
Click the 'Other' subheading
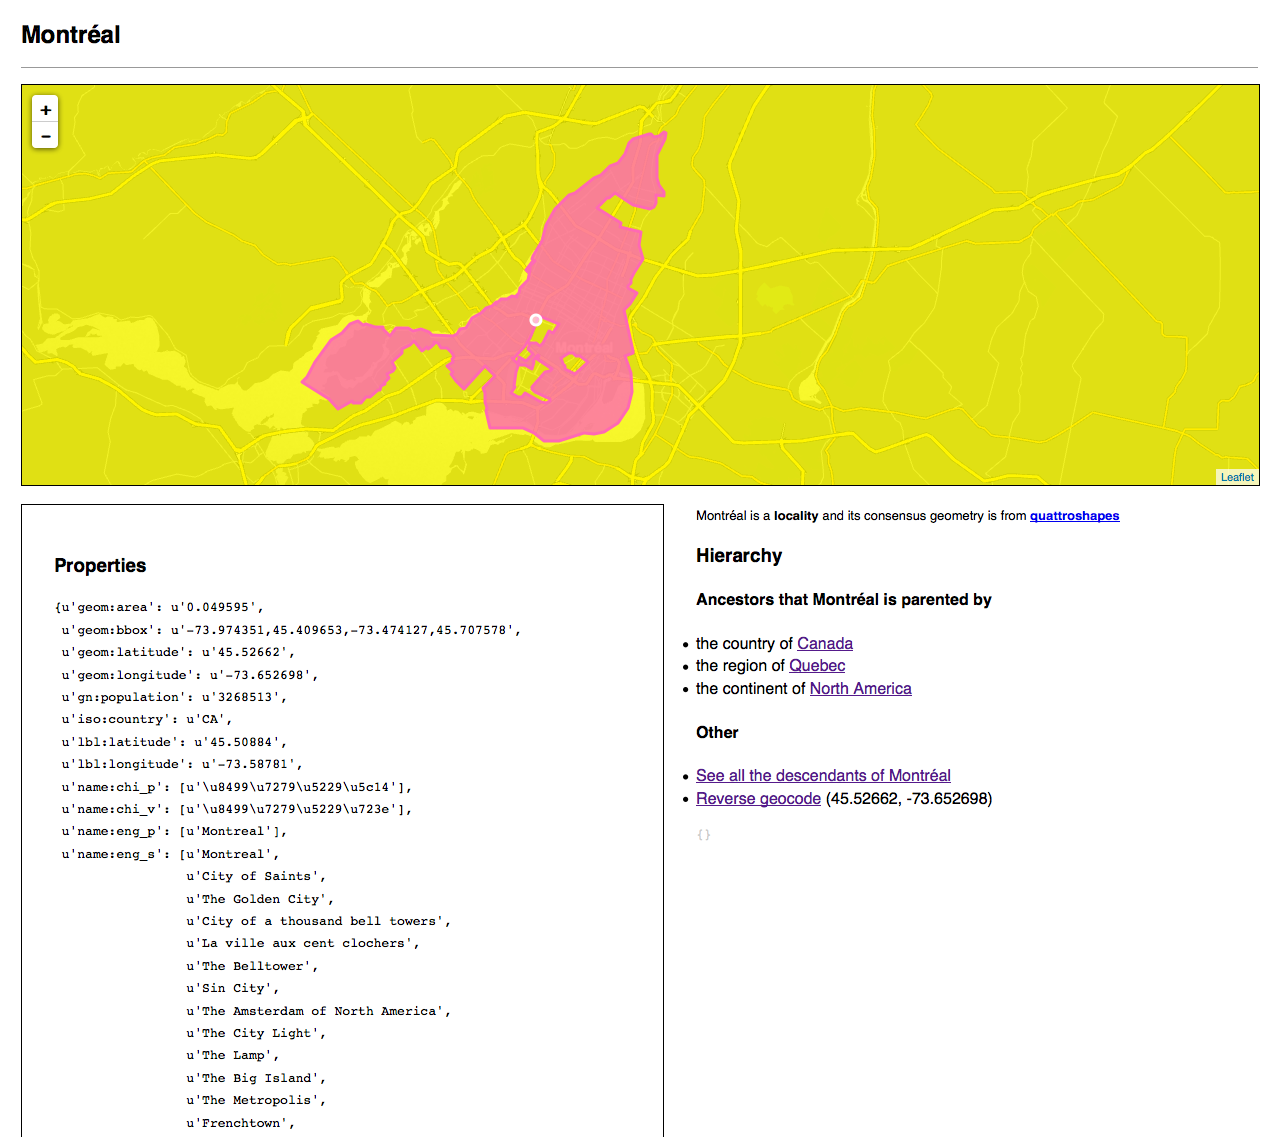point(717,732)
